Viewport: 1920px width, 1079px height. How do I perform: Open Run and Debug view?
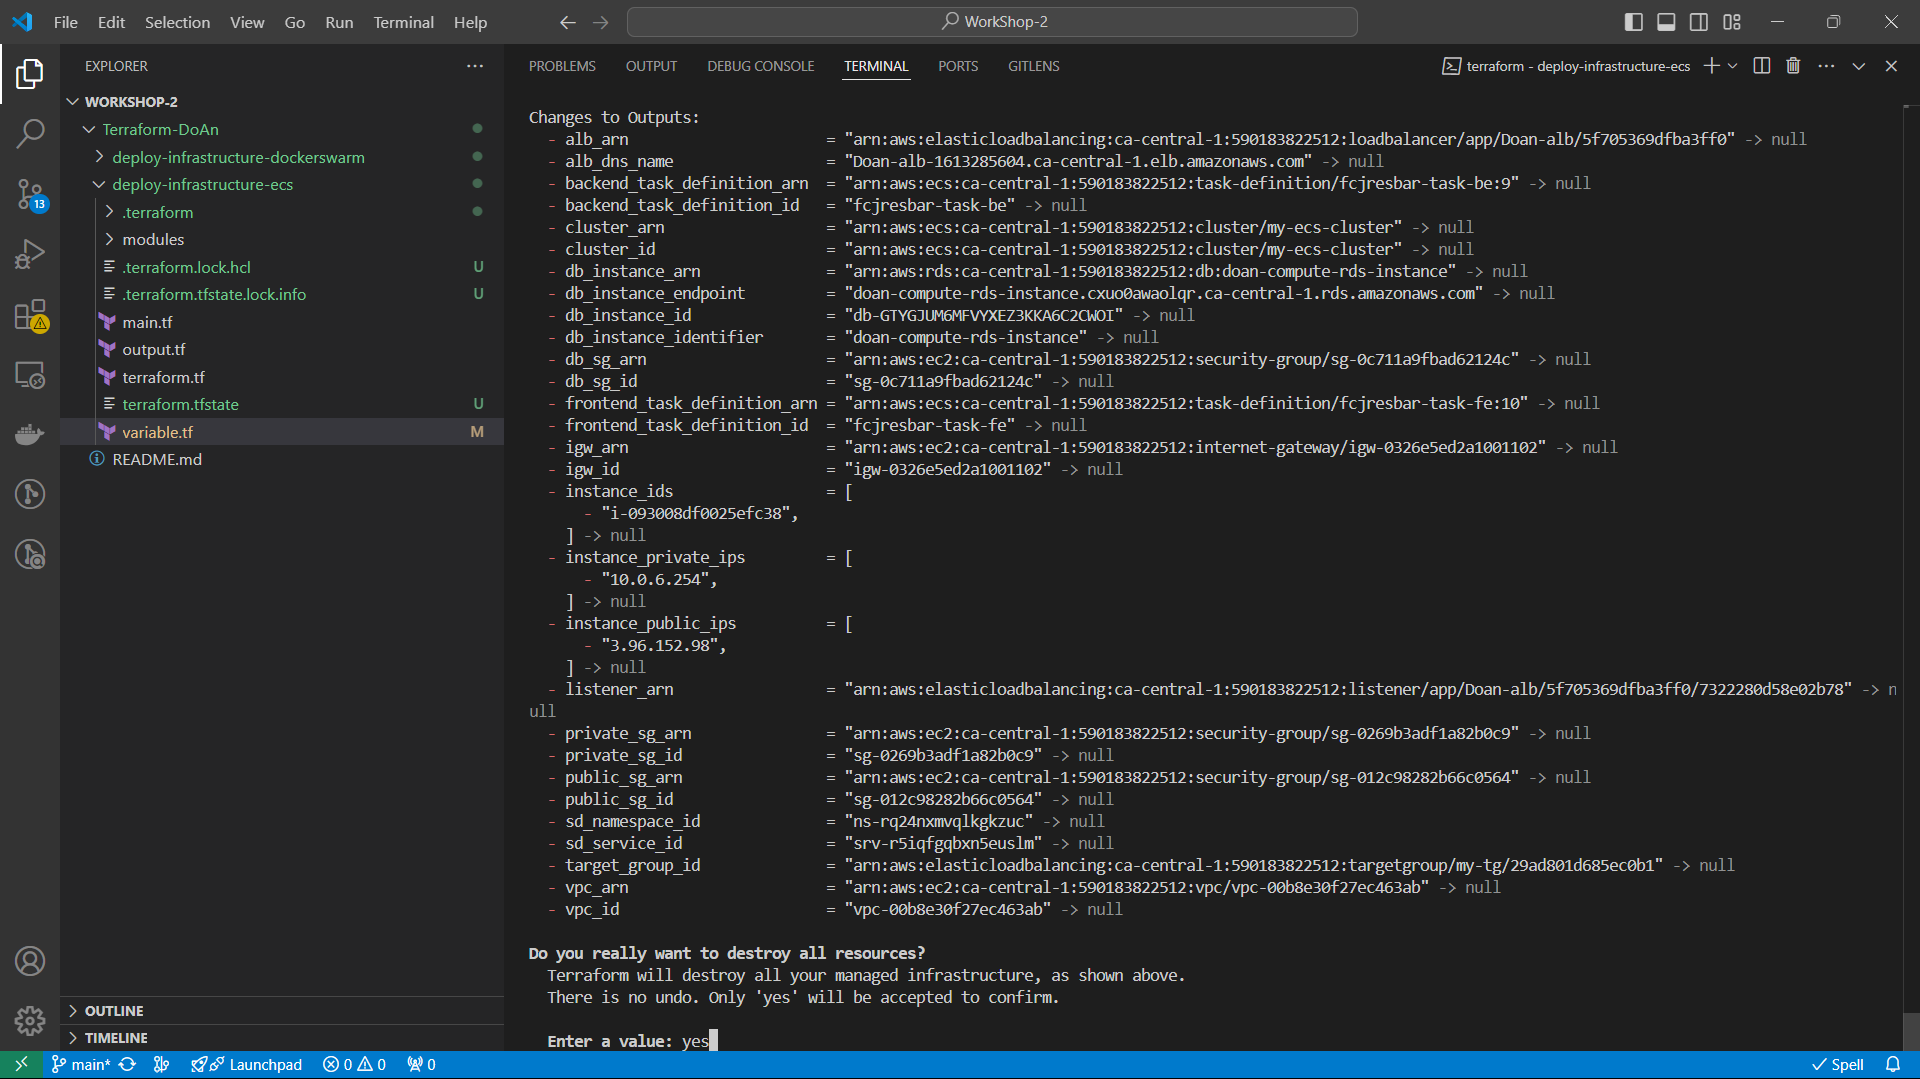(30, 254)
